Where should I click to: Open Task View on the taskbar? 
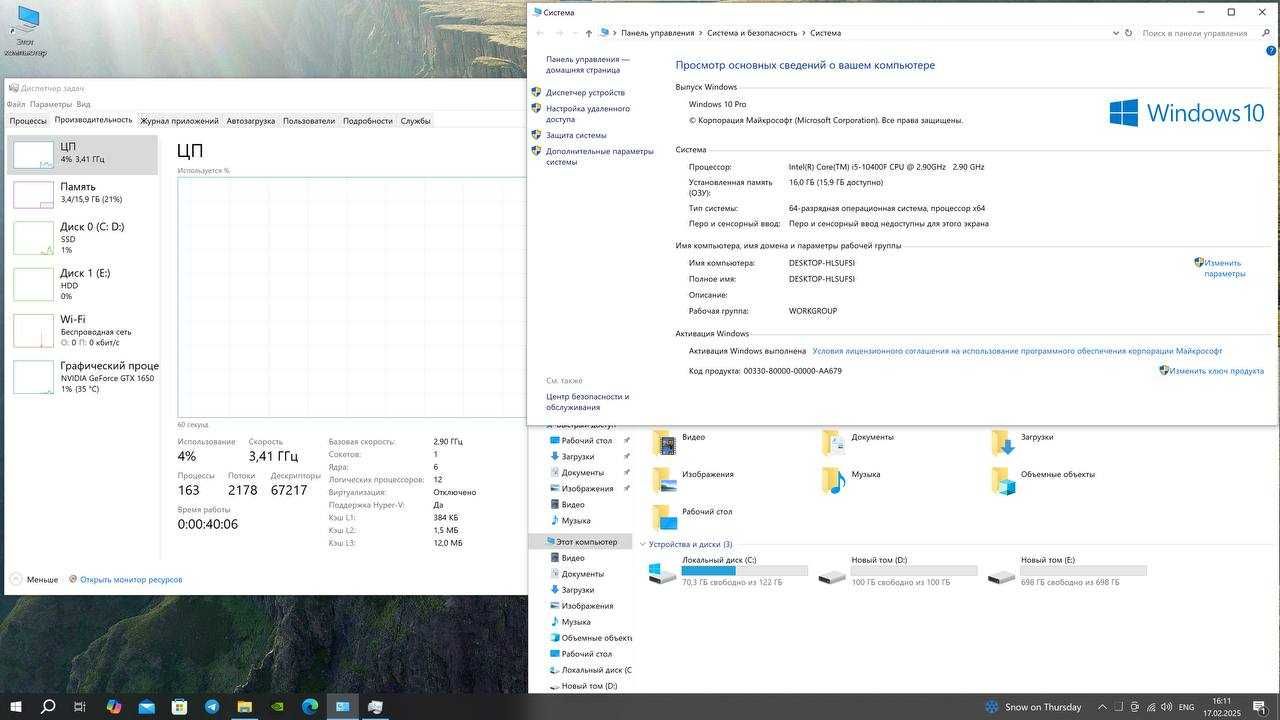pyautogui.click(x=80, y=706)
